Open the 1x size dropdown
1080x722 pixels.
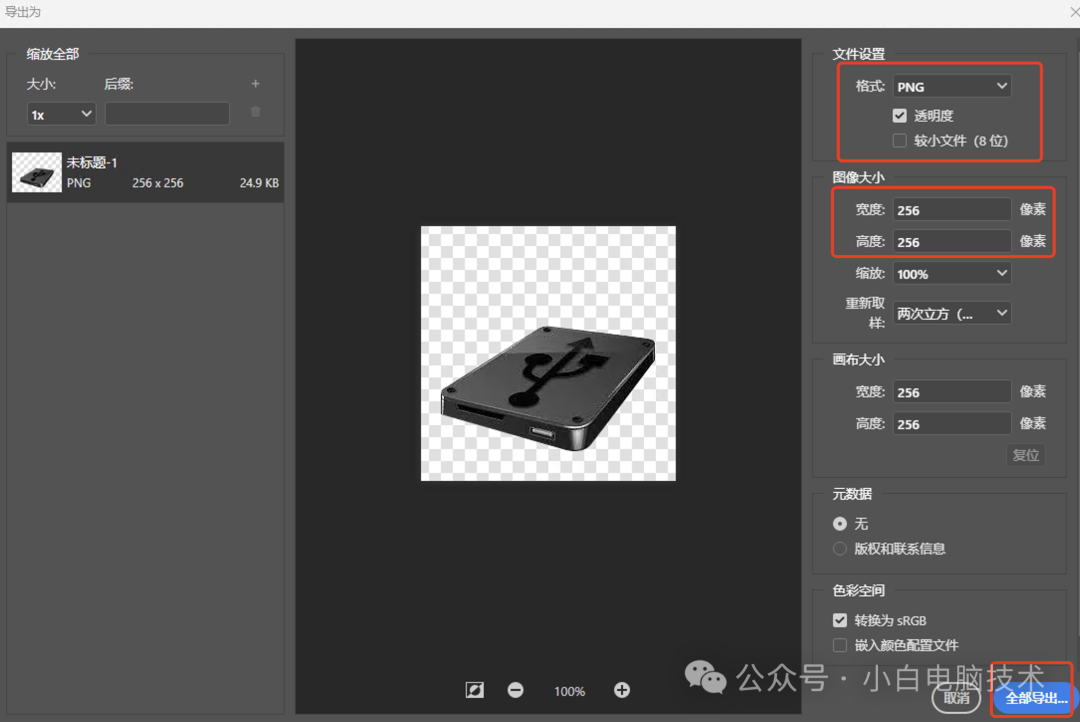(x=61, y=114)
